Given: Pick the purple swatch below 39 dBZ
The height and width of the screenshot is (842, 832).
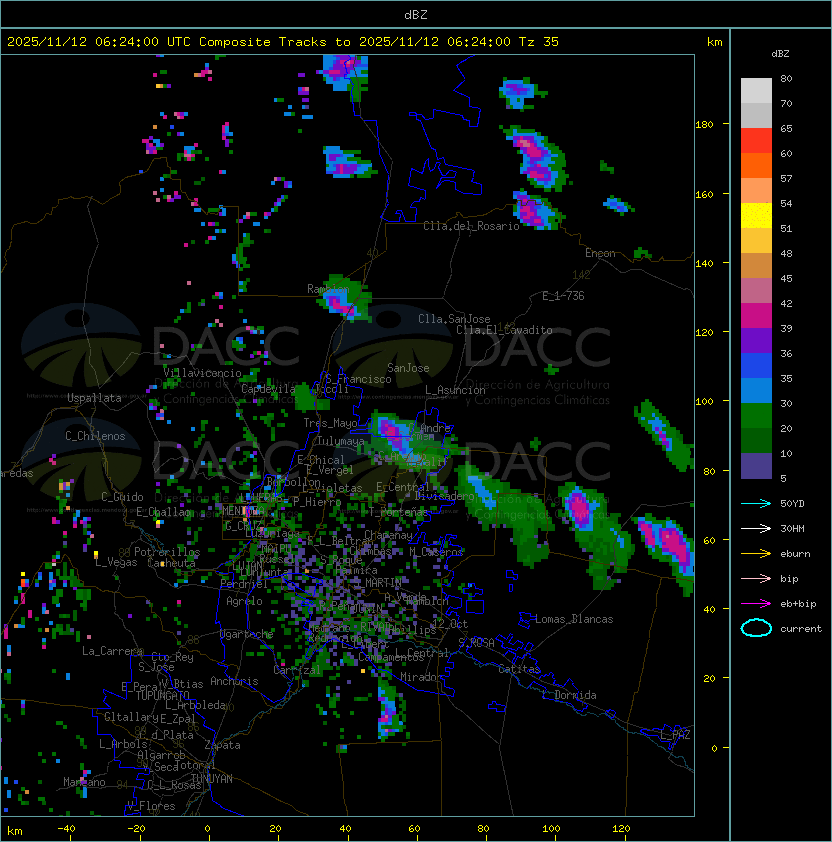Looking at the screenshot, I should point(756,341).
